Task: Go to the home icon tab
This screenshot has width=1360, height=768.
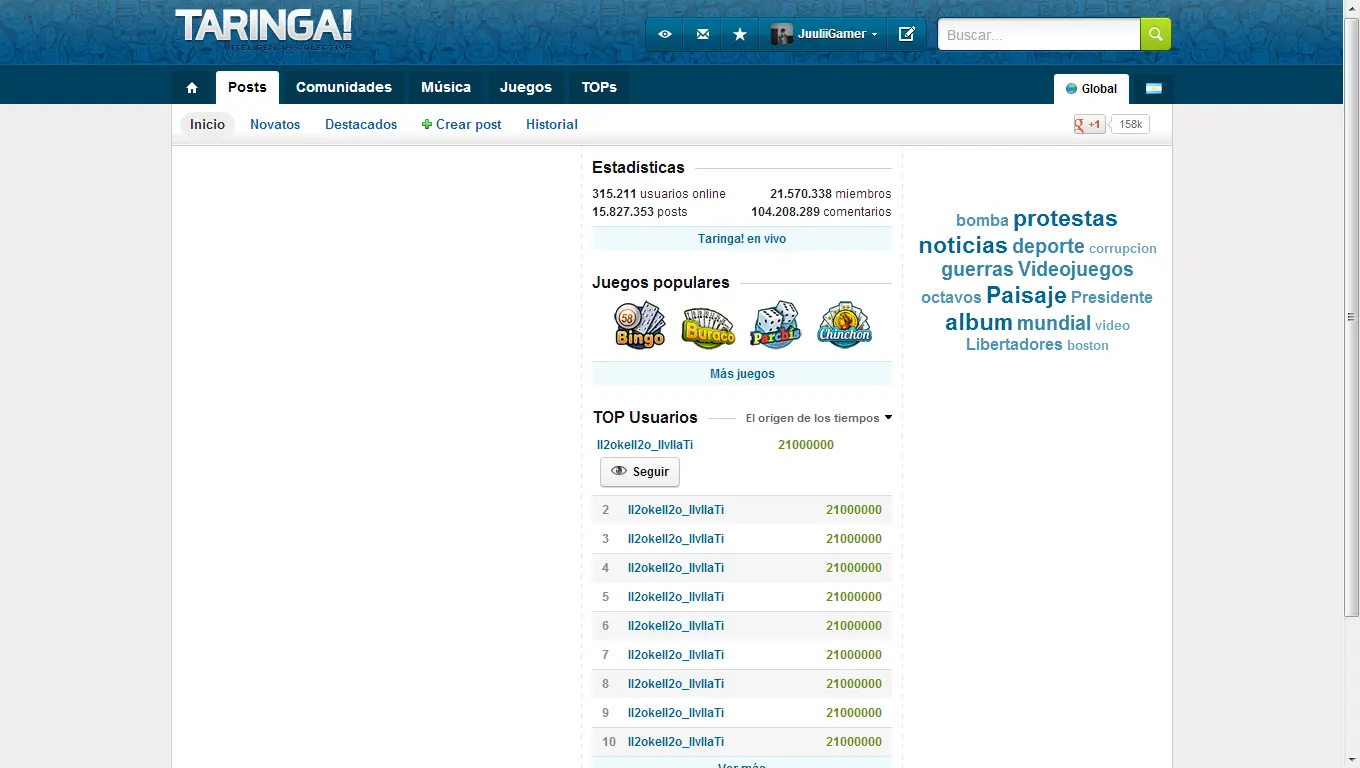Action: pyautogui.click(x=192, y=88)
